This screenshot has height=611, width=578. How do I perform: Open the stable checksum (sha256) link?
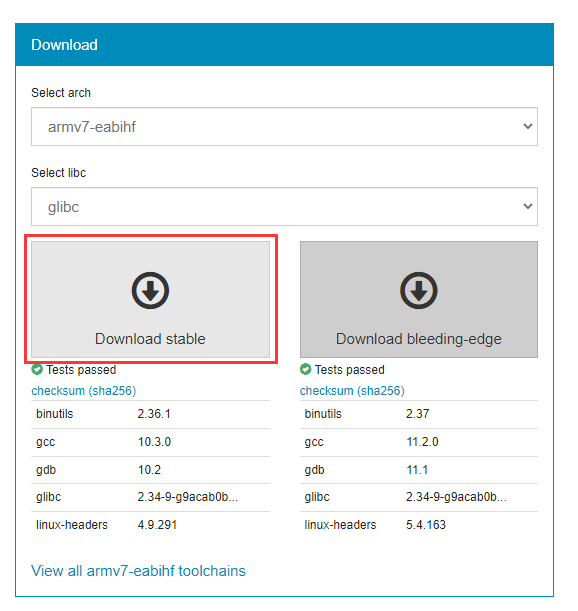point(84,390)
